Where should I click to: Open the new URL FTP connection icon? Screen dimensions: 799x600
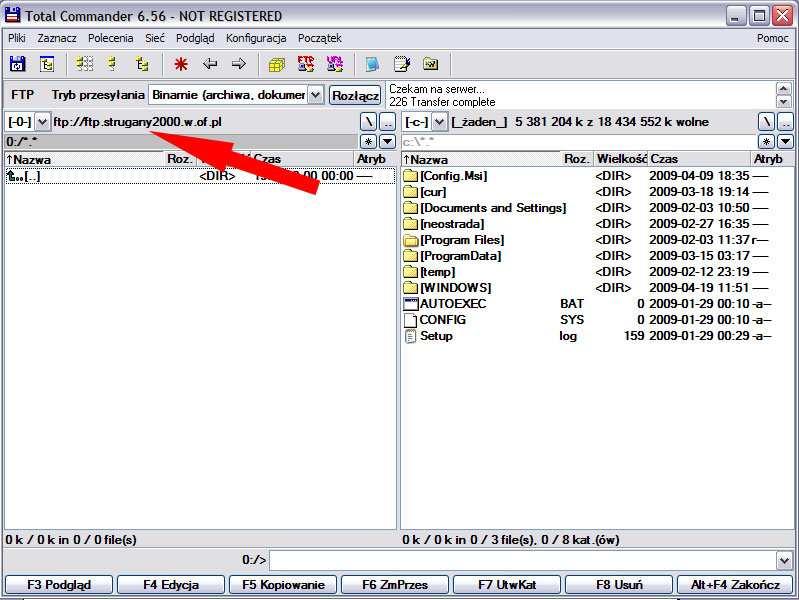pyautogui.click(x=335, y=64)
